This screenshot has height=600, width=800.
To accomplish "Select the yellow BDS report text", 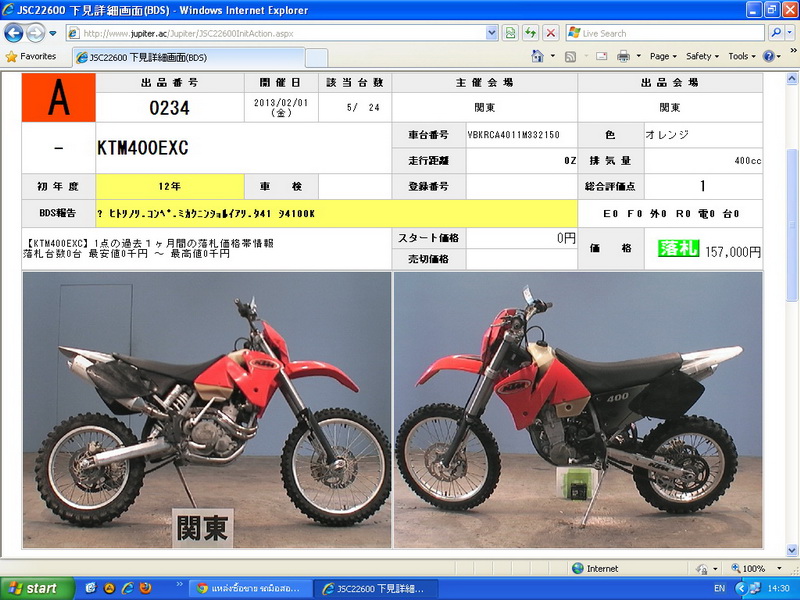I will (x=206, y=213).
